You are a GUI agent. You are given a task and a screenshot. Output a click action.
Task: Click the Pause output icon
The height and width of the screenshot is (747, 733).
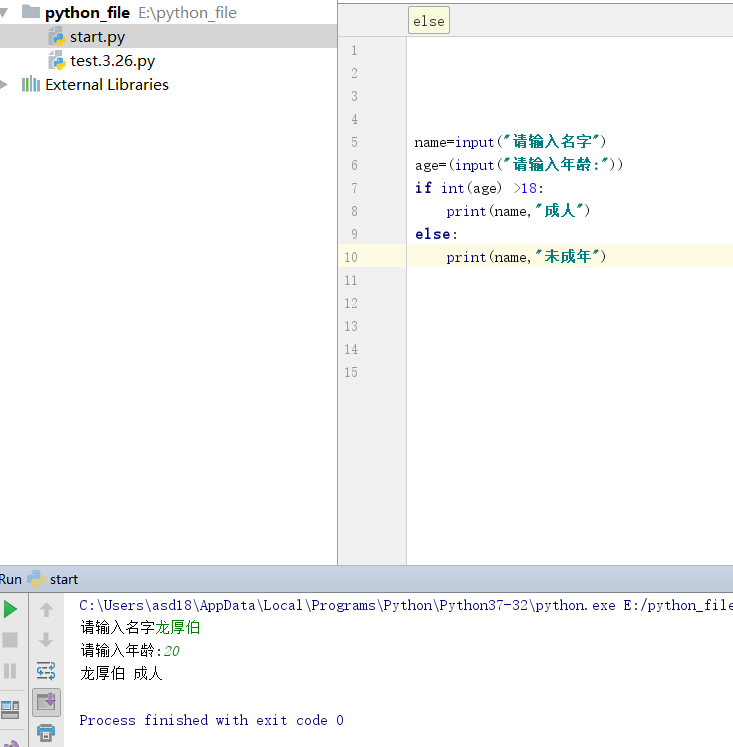tap(10, 671)
